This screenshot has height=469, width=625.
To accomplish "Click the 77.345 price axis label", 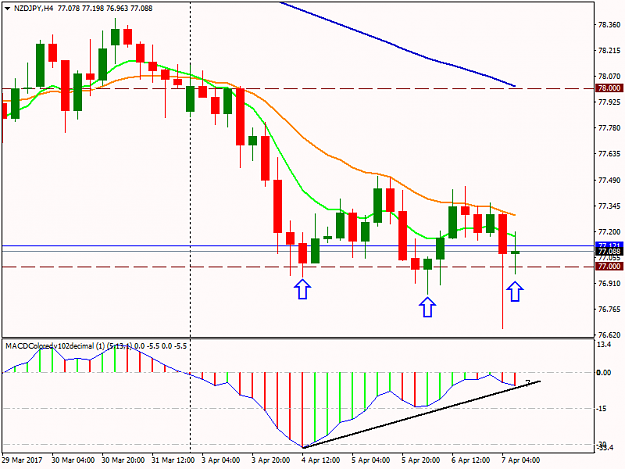I will (609, 206).
